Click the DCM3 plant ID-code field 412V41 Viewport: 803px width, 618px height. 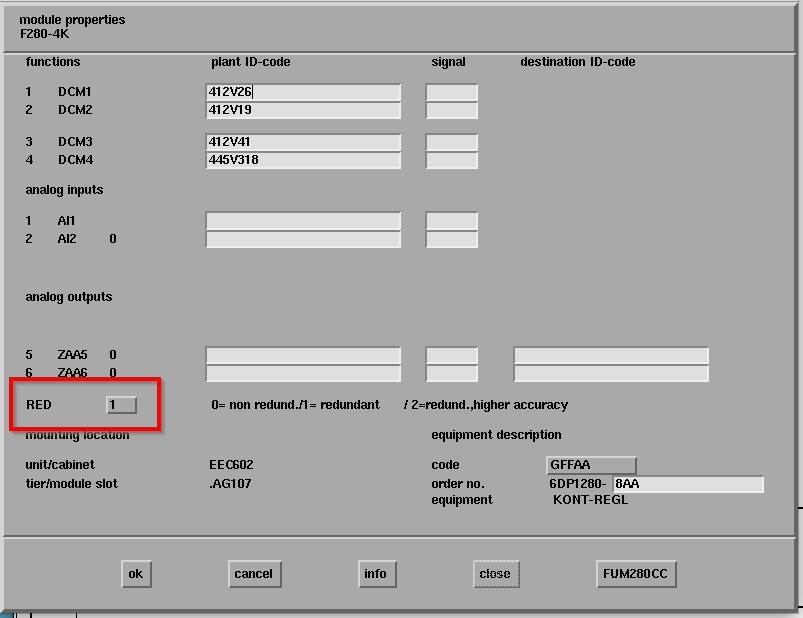(303, 142)
